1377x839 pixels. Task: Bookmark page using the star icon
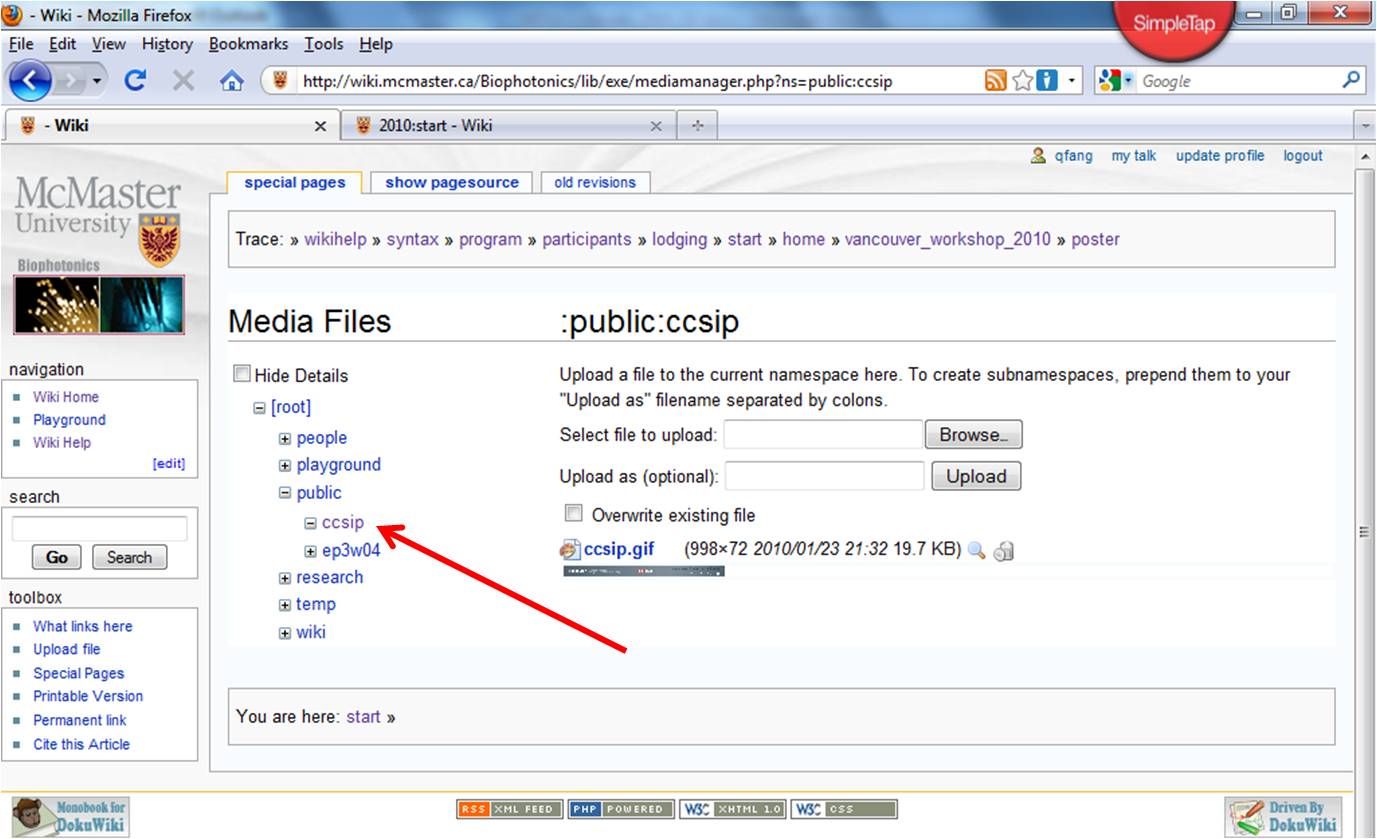(1021, 82)
